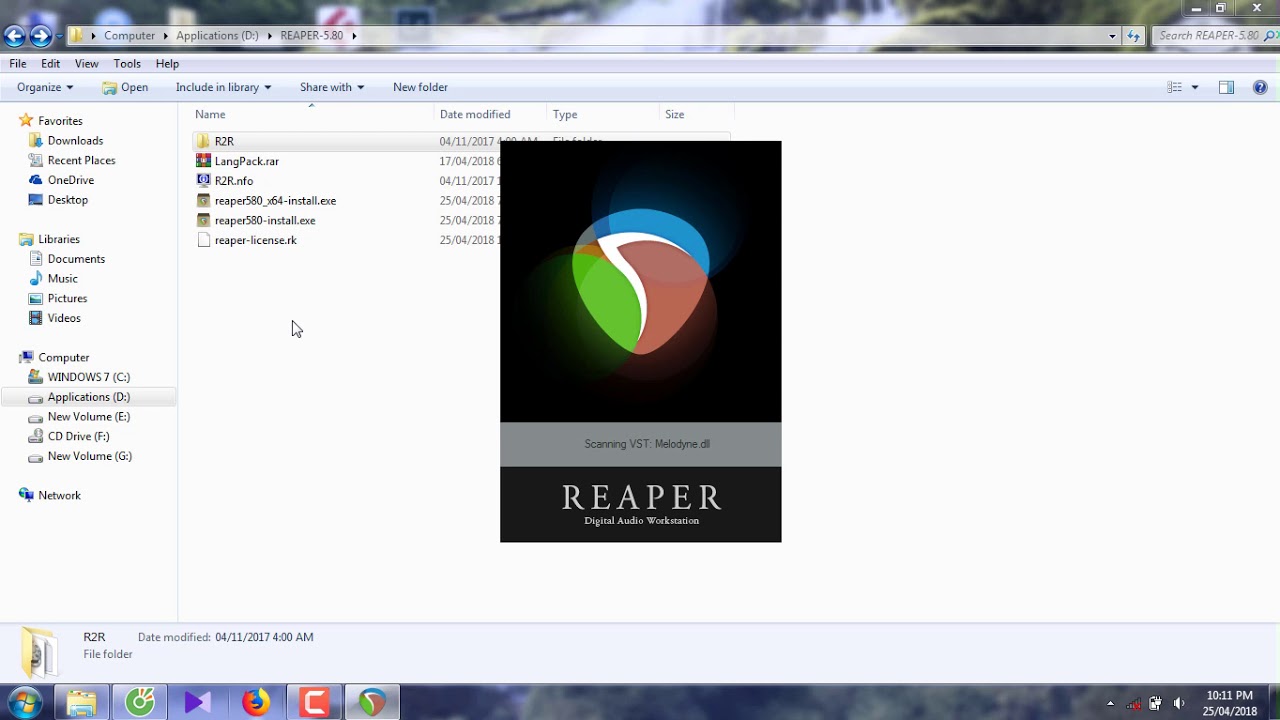Open Downloads in the navigation pane
Viewport: 1280px width, 720px height.
75,141
